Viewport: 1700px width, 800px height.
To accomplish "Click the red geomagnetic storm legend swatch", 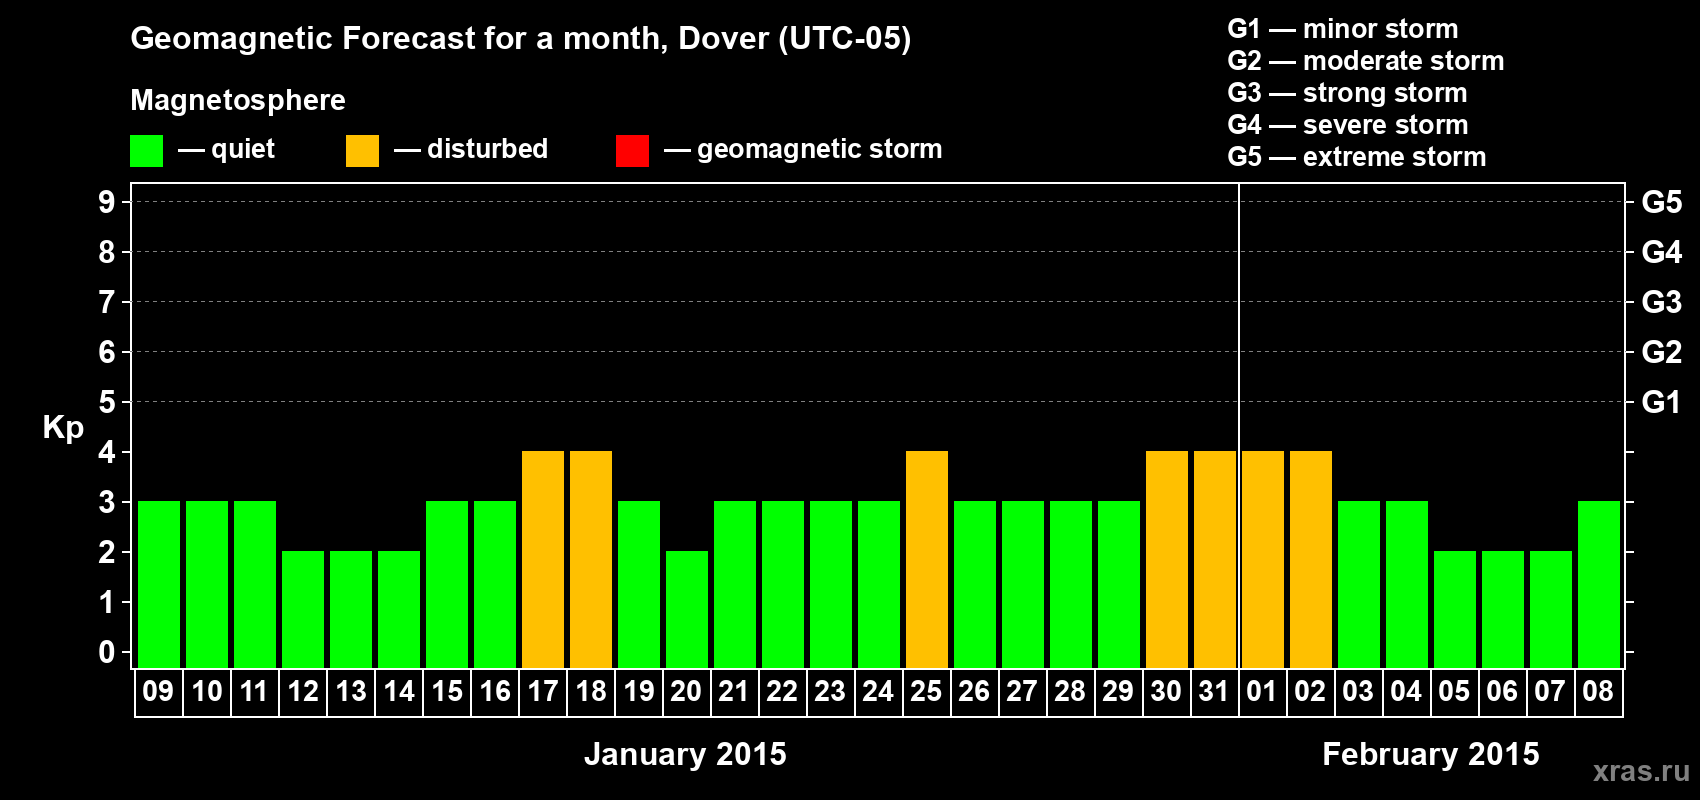I will point(632,151).
